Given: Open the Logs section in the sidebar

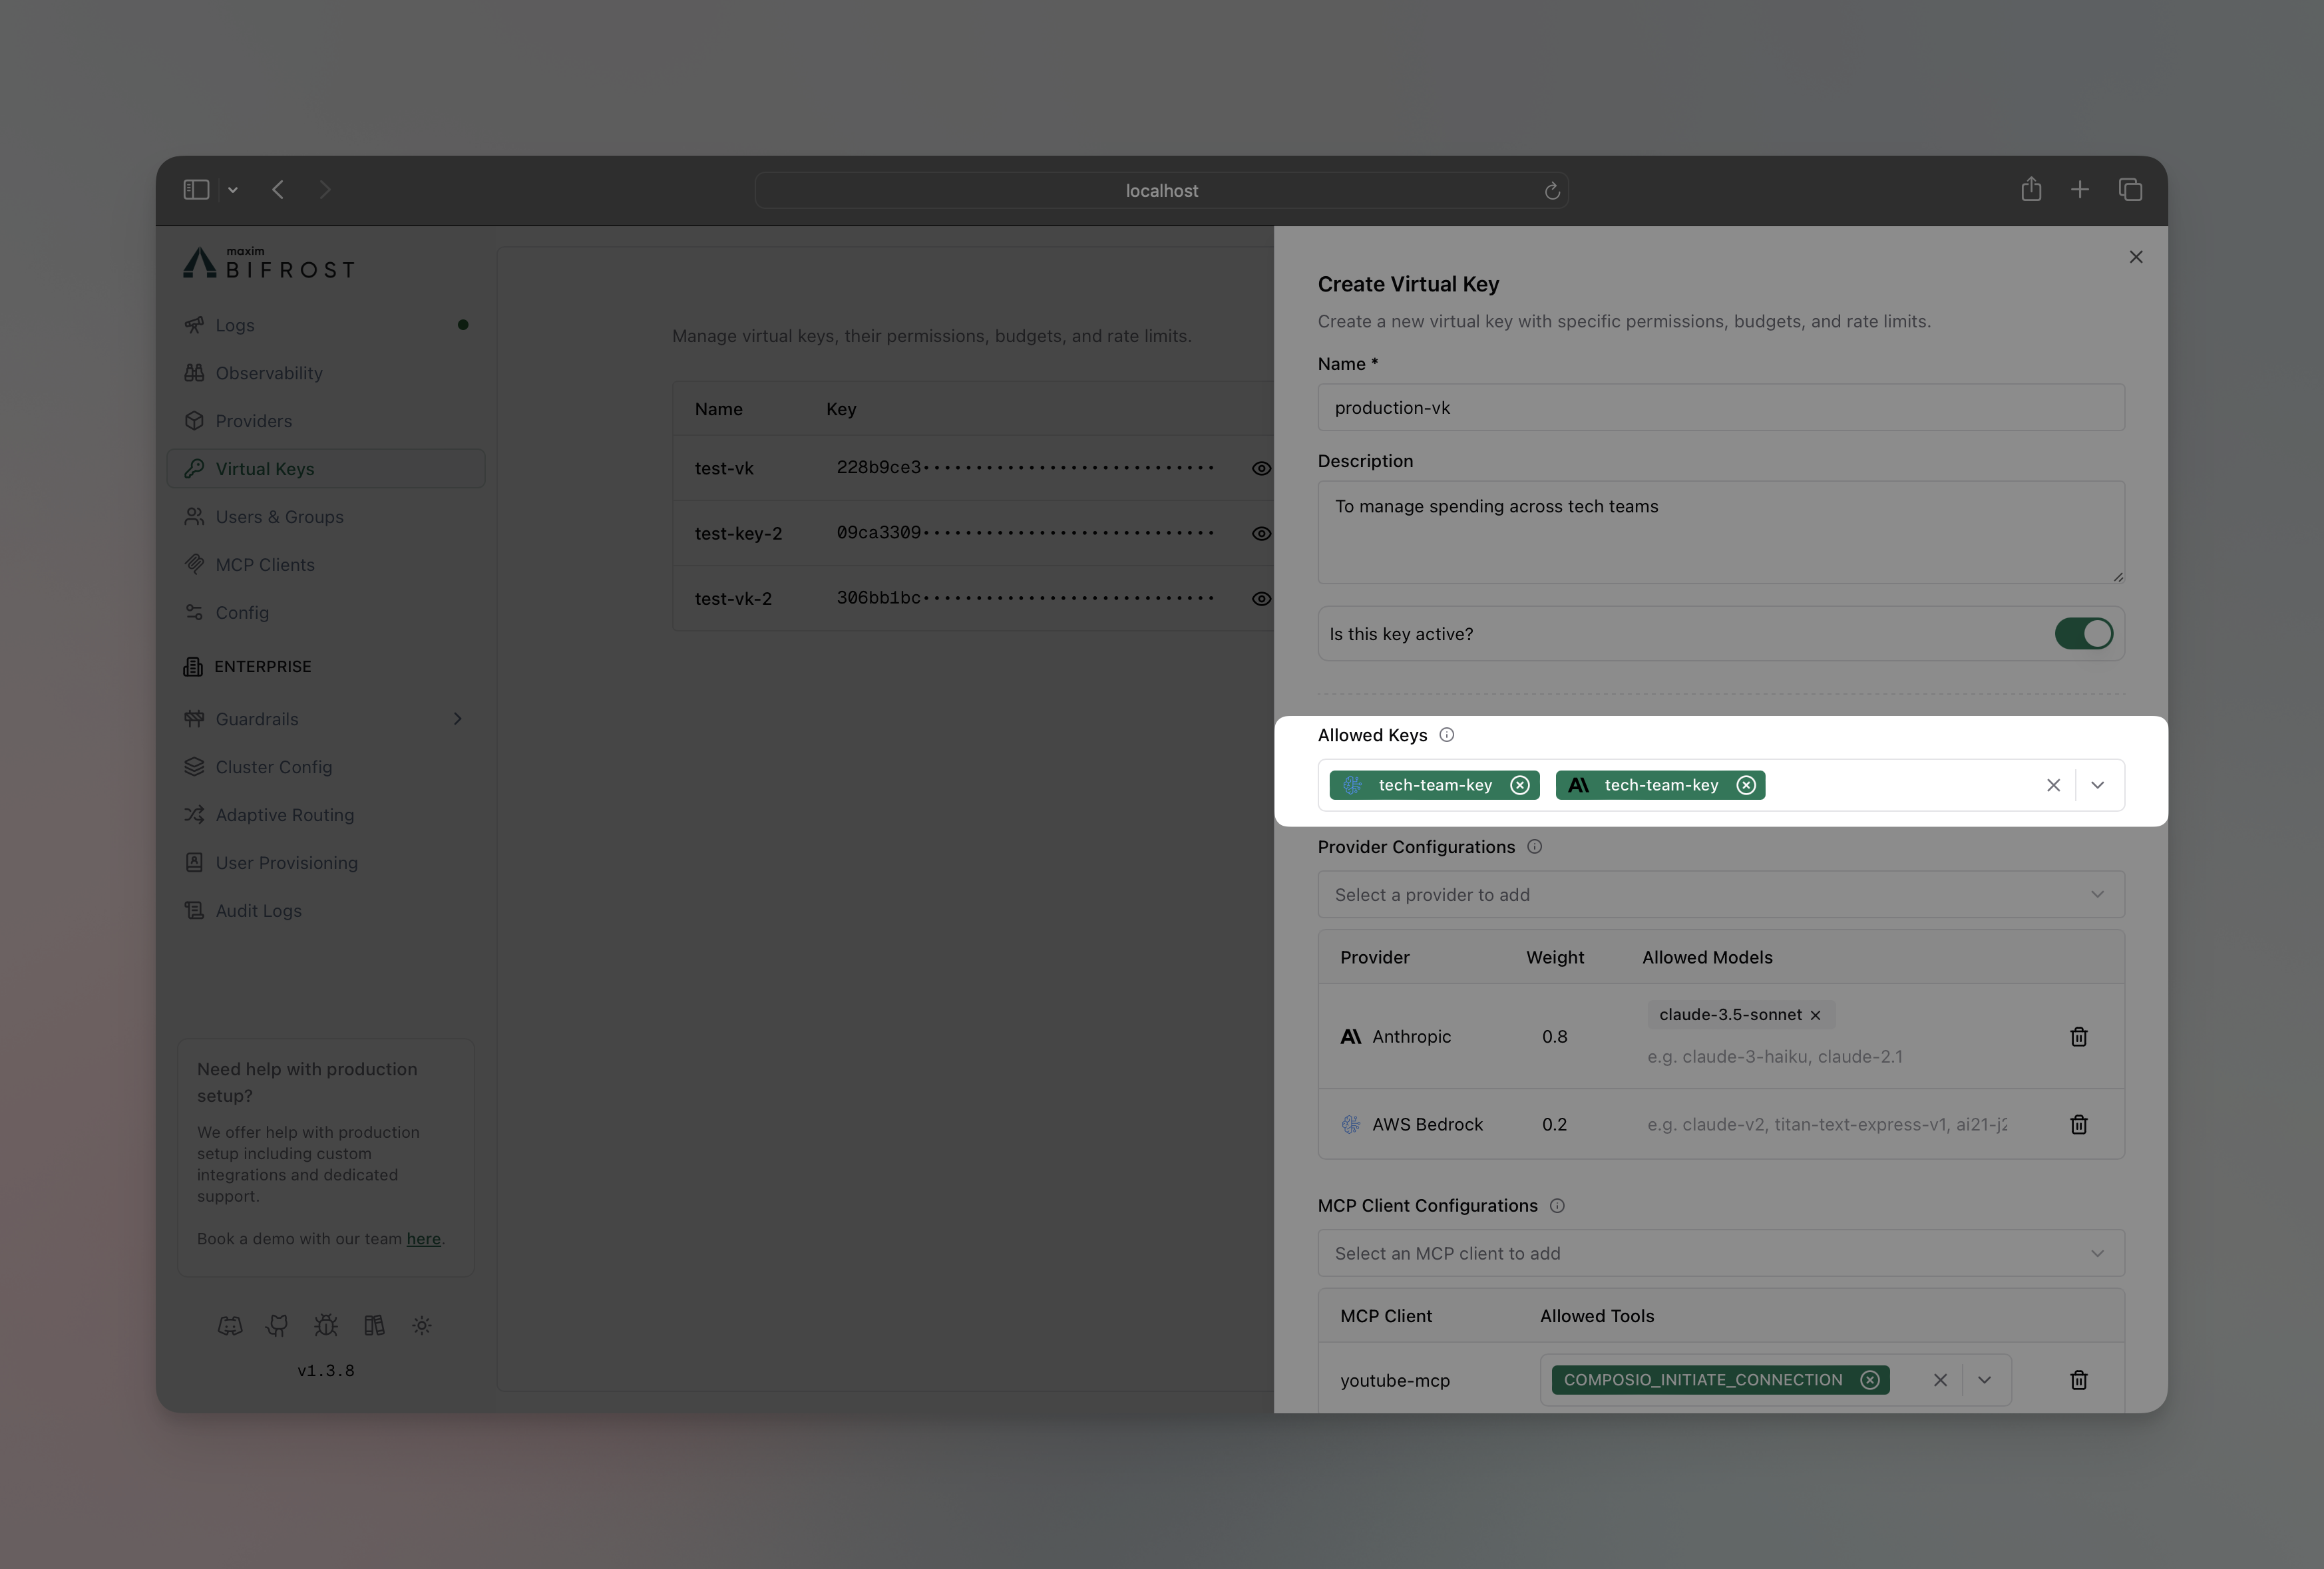Looking at the screenshot, I should coord(234,325).
